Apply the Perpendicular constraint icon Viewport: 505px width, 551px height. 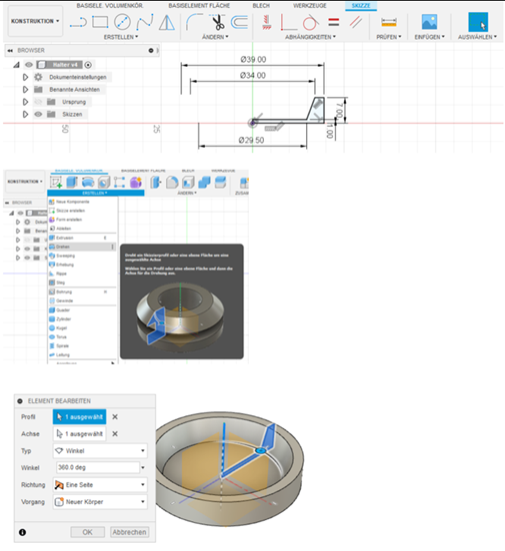click(288, 22)
